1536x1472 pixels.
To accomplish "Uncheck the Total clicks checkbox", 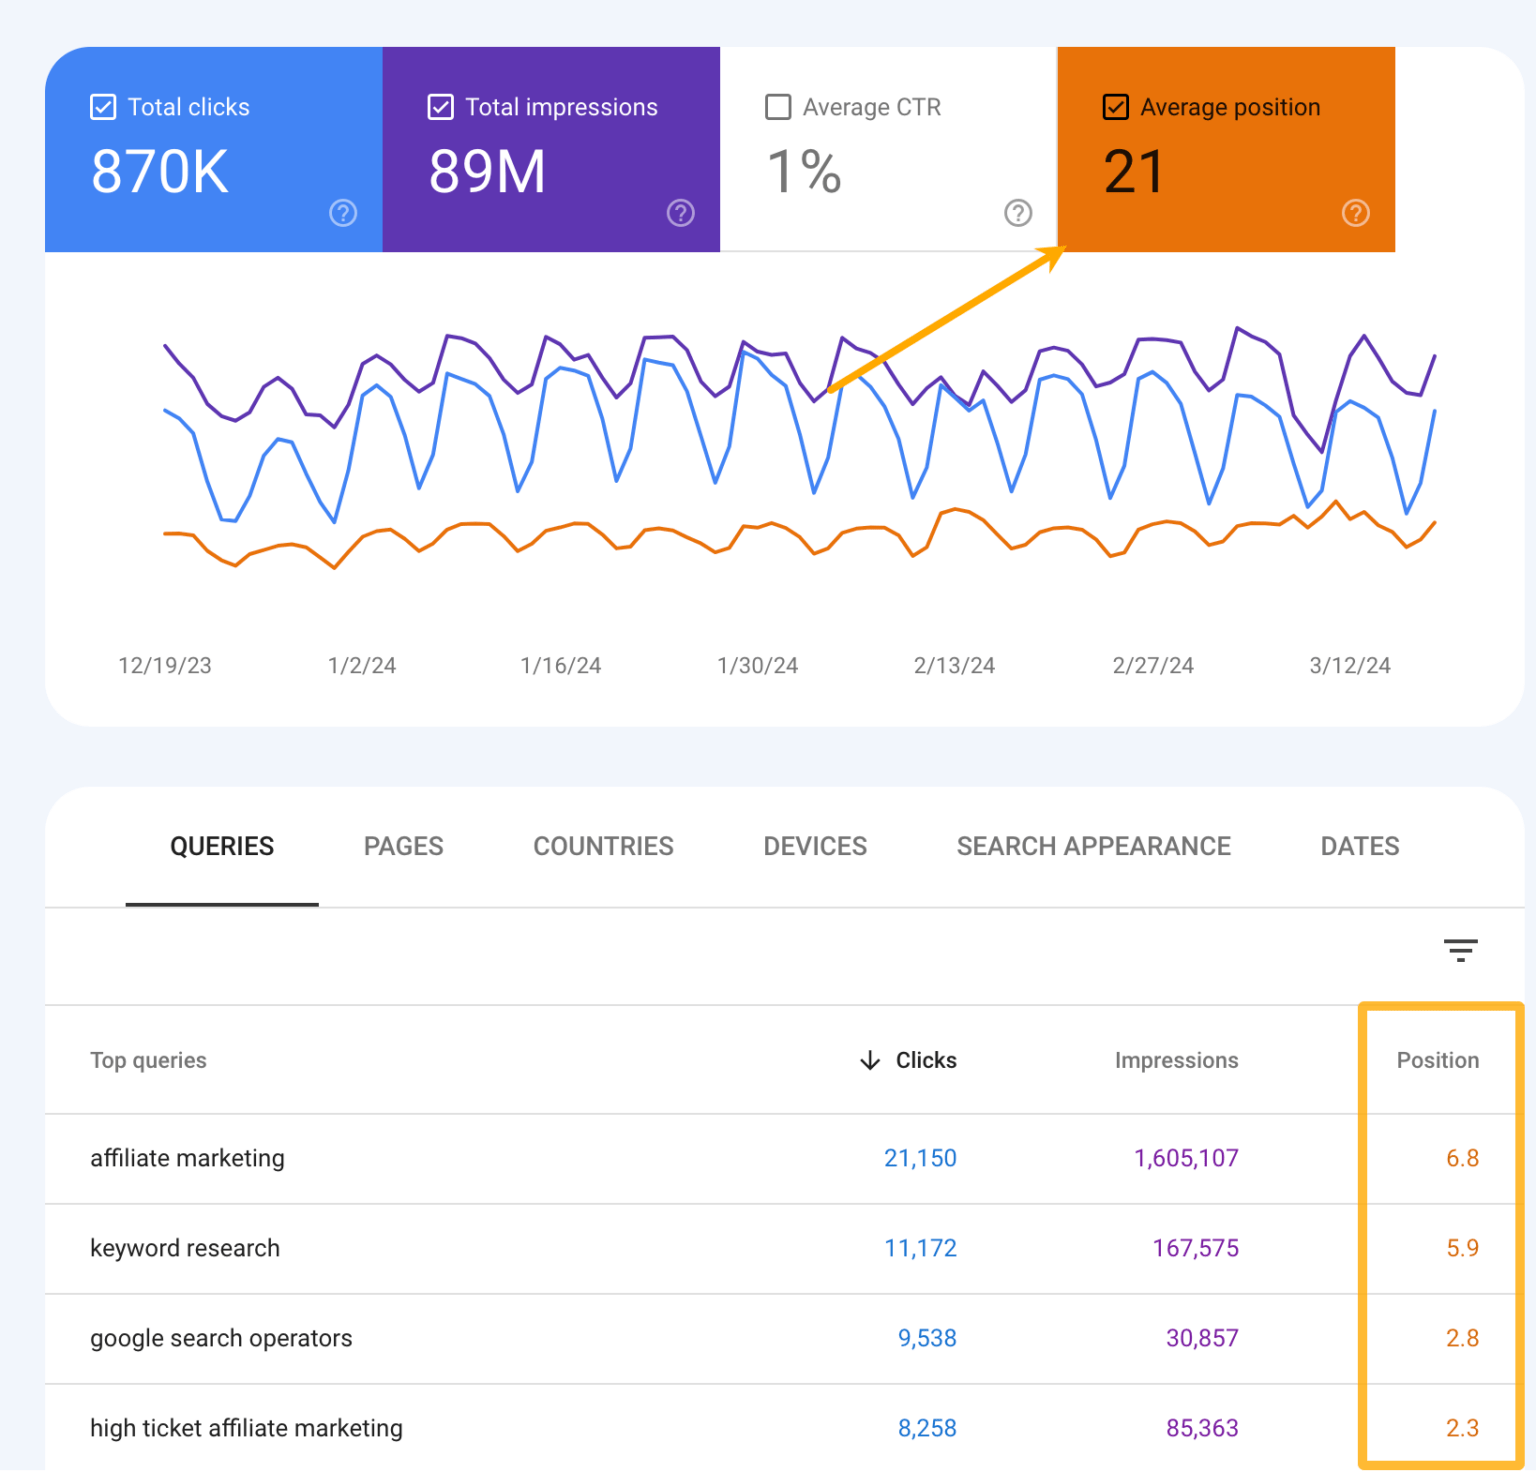I will coord(103,106).
